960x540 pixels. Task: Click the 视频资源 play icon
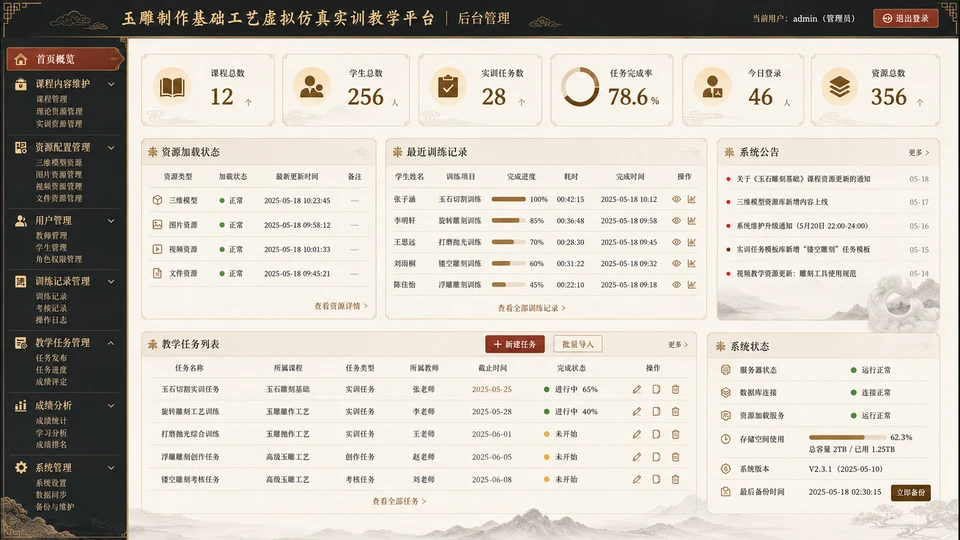point(157,249)
